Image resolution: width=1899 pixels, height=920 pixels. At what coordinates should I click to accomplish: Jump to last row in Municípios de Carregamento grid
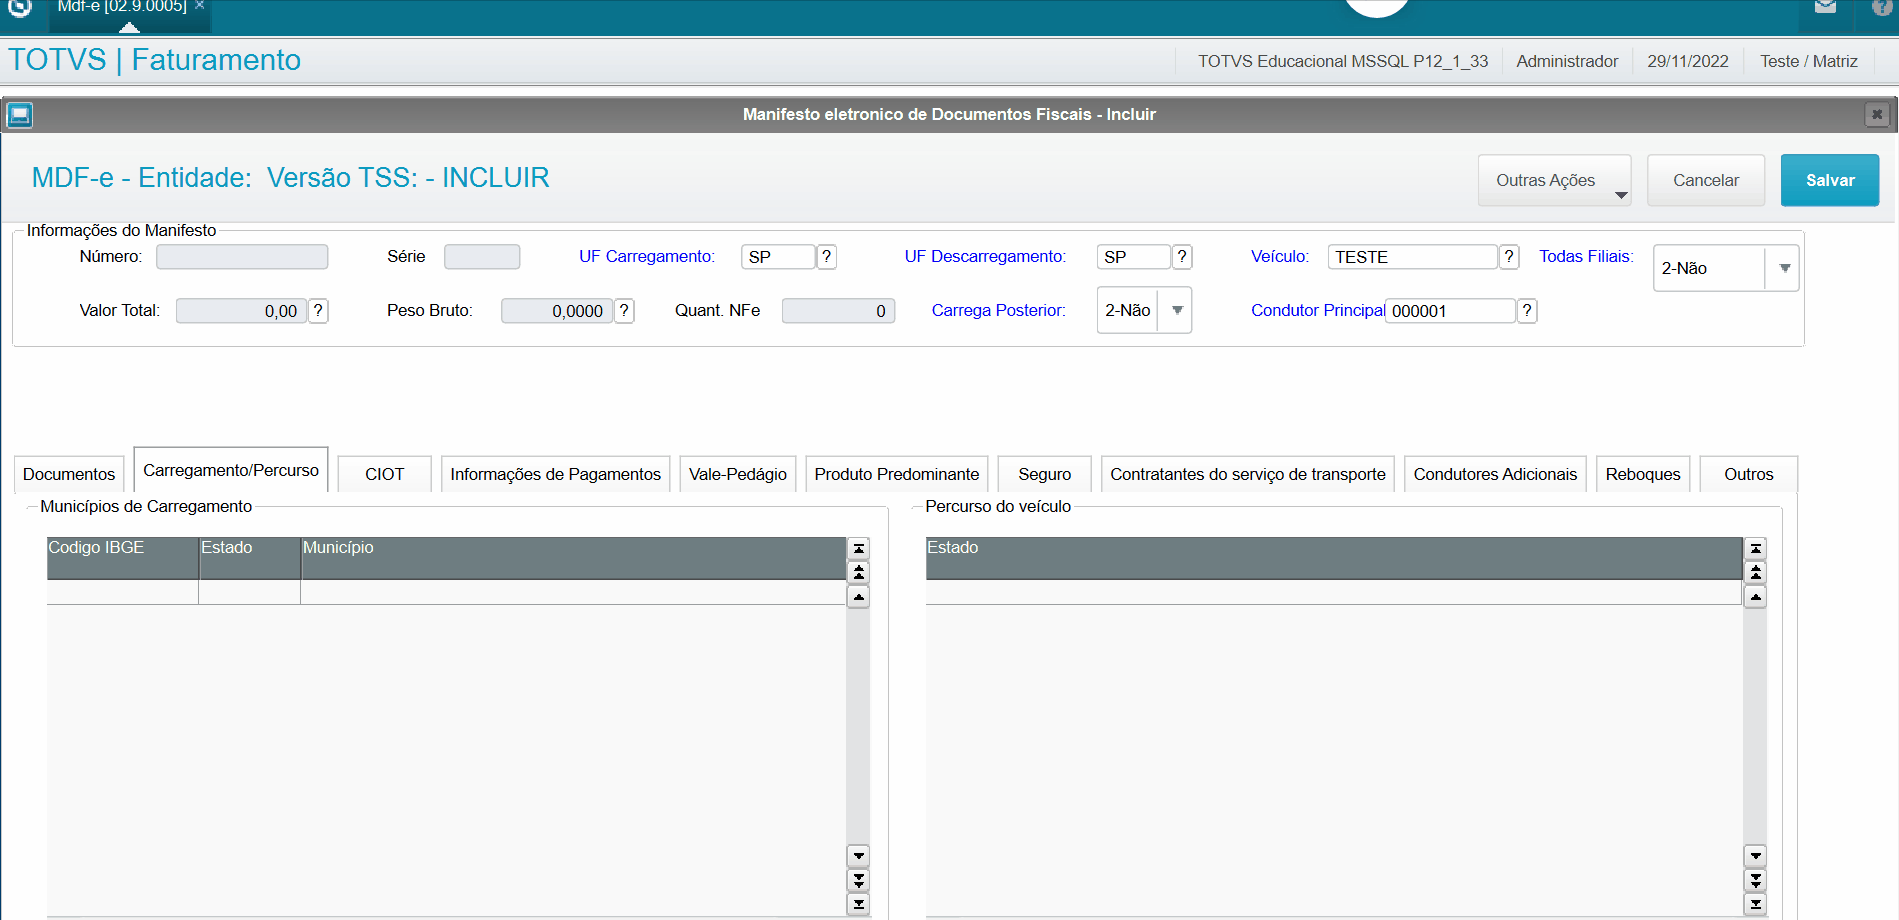click(x=859, y=904)
